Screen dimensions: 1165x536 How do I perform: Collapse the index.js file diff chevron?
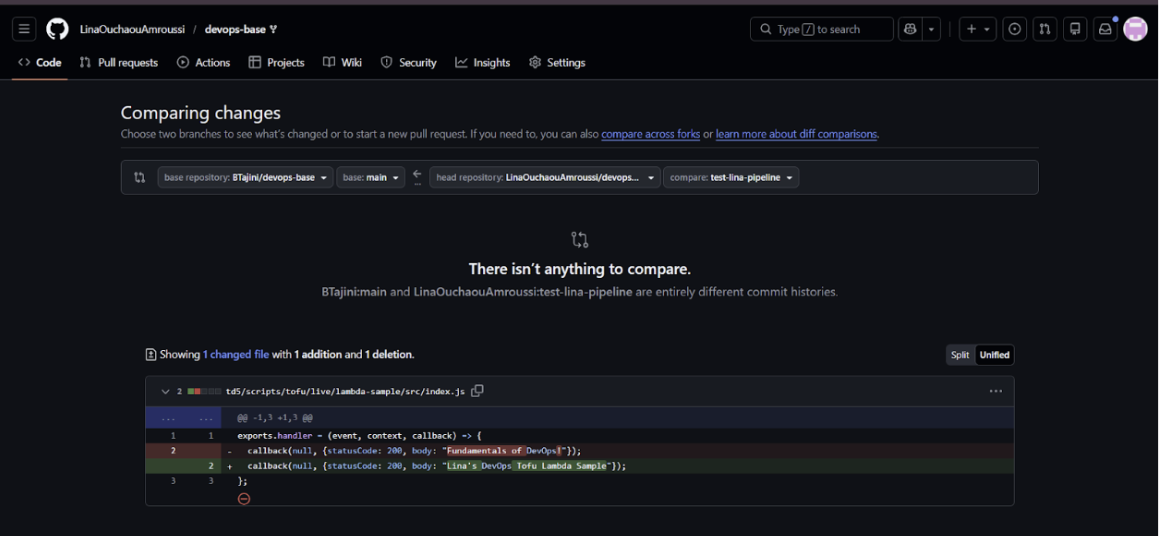pyautogui.click(x=165, y=391)
